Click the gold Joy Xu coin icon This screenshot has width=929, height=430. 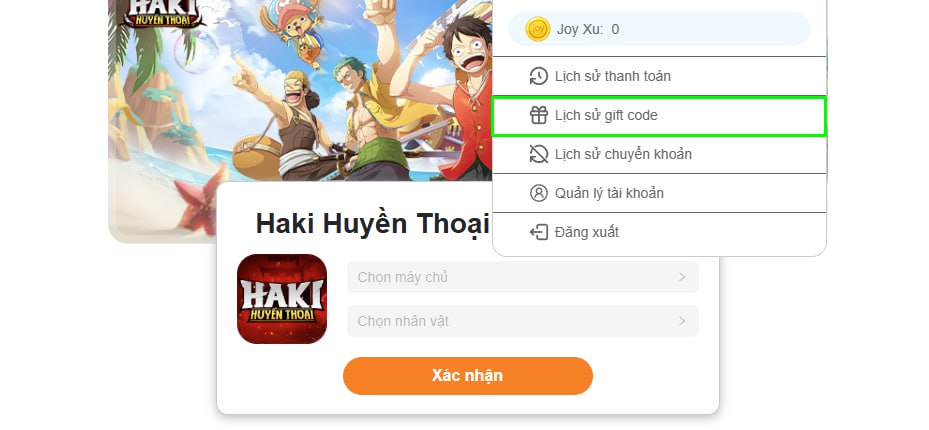538,29
